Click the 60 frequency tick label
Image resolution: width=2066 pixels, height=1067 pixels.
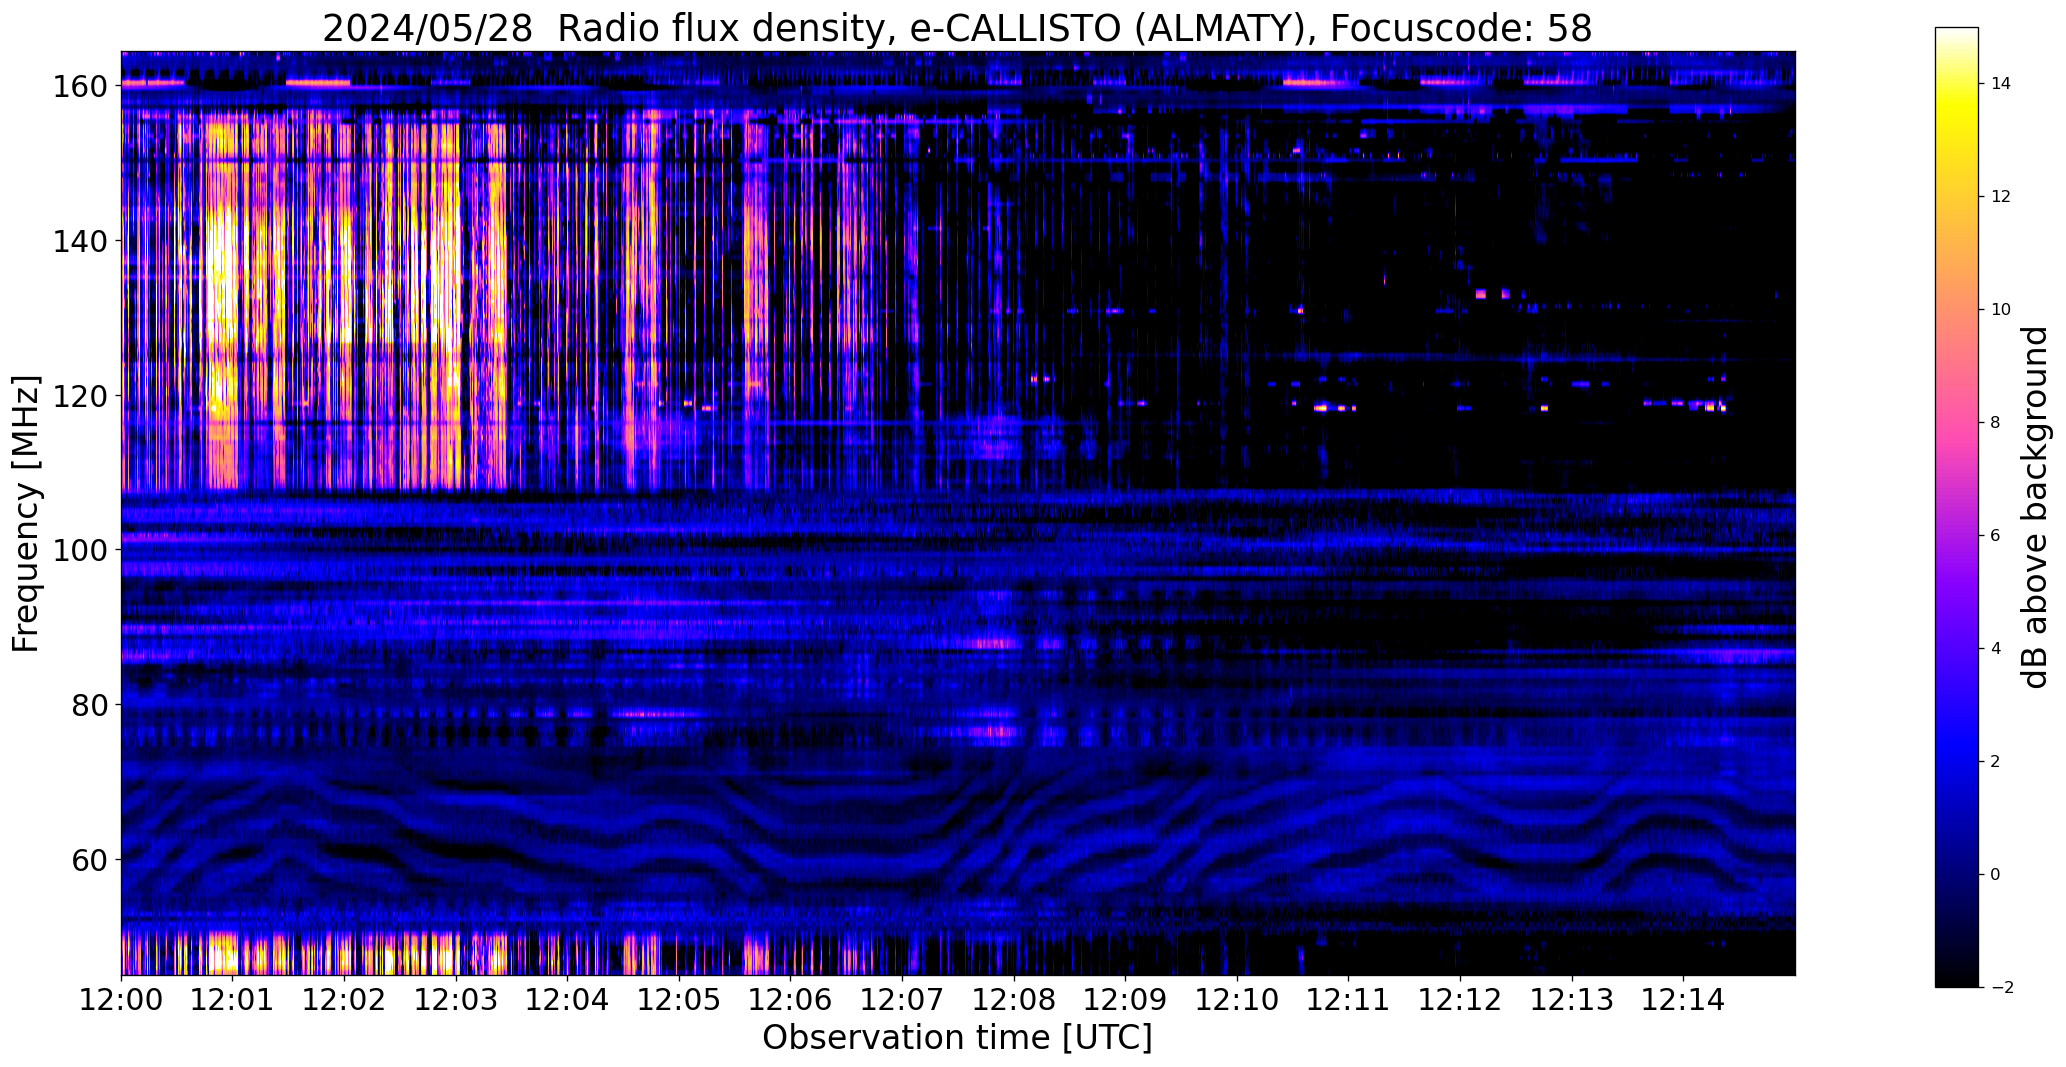click(x=90, y=859)
